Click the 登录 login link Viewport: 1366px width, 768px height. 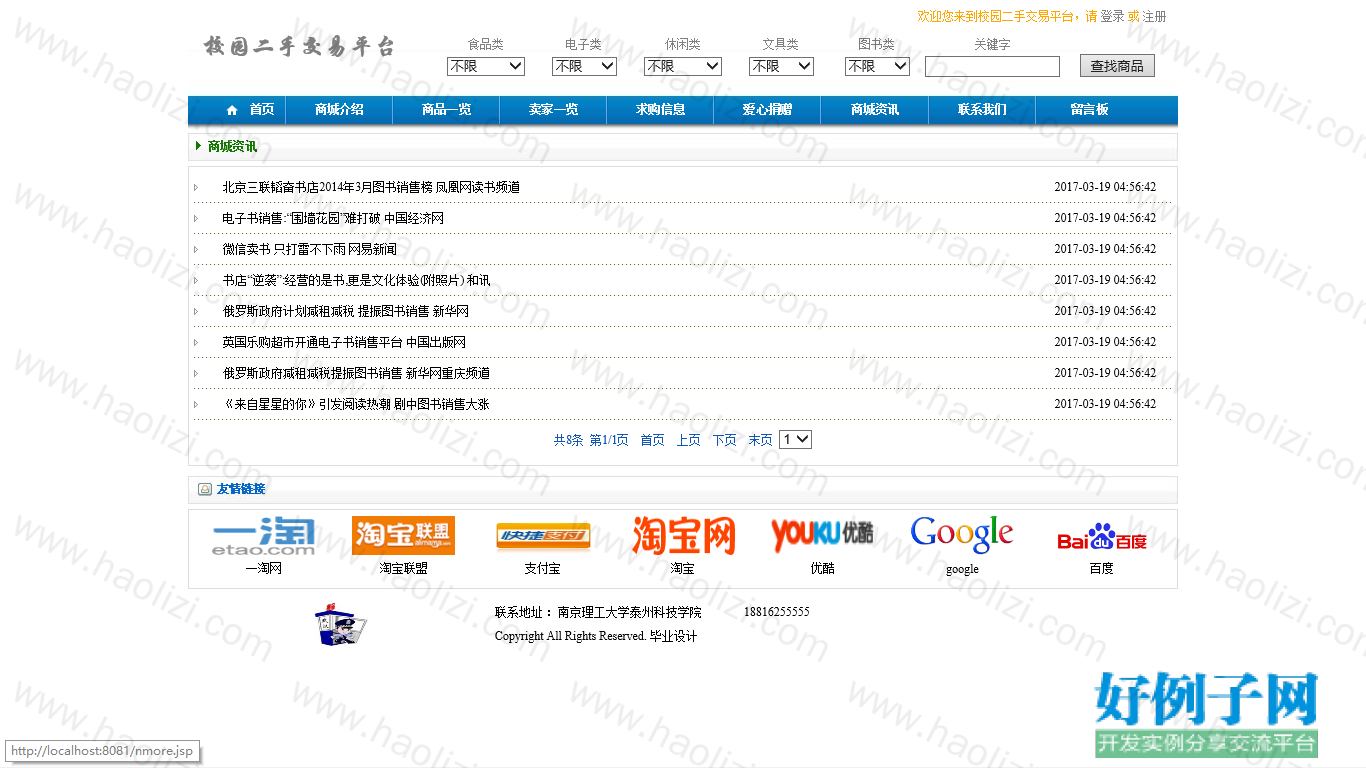point(1112,16)
